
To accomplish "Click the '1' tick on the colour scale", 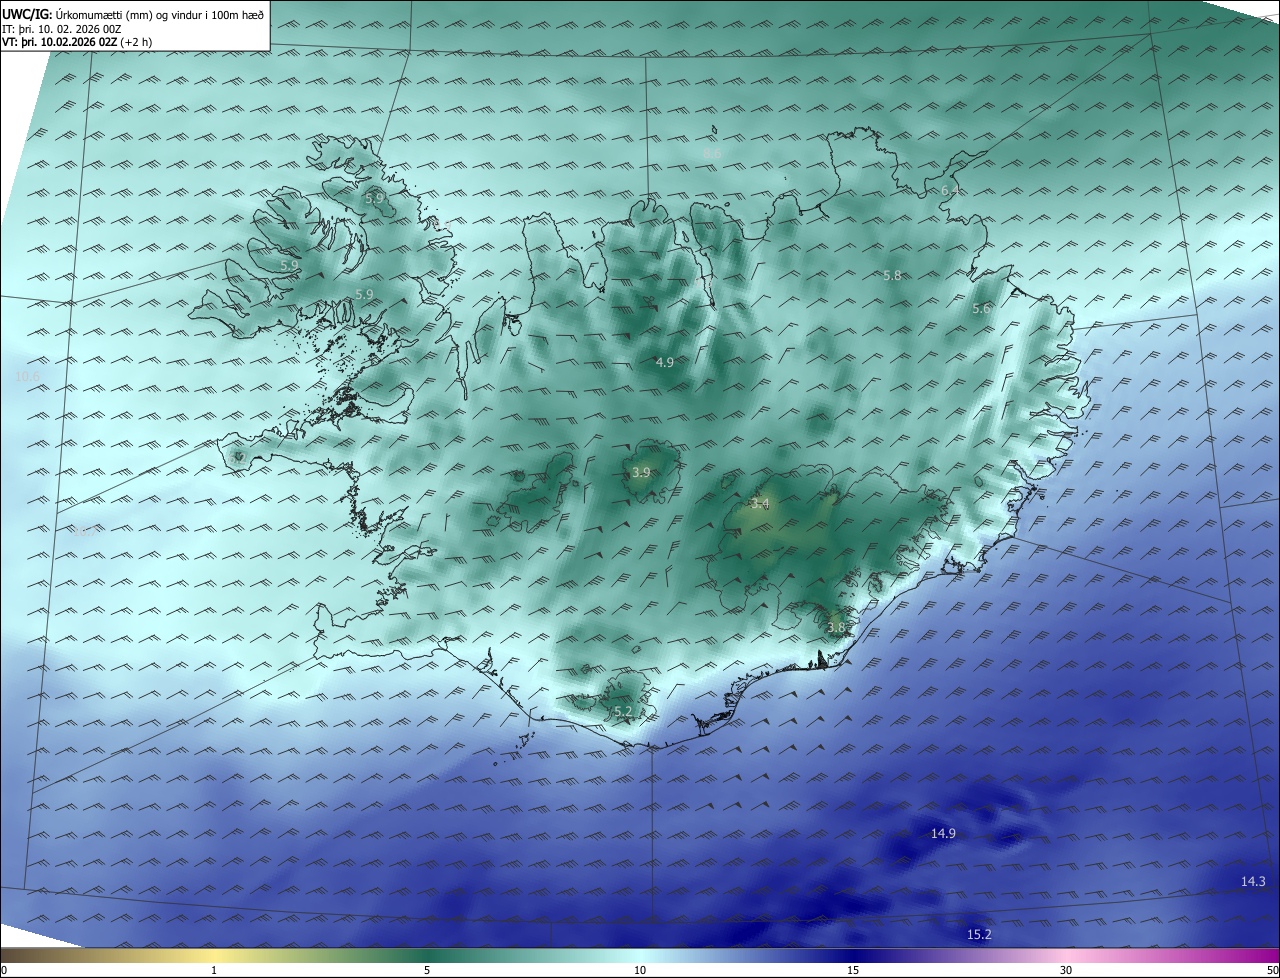I will [215, 970].
